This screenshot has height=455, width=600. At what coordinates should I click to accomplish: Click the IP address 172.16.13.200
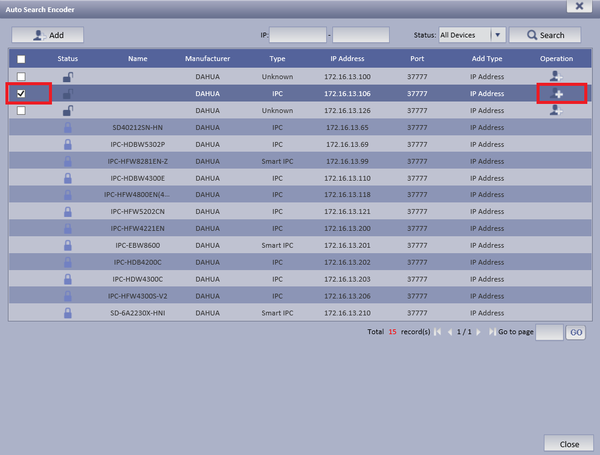coord(347,228)
